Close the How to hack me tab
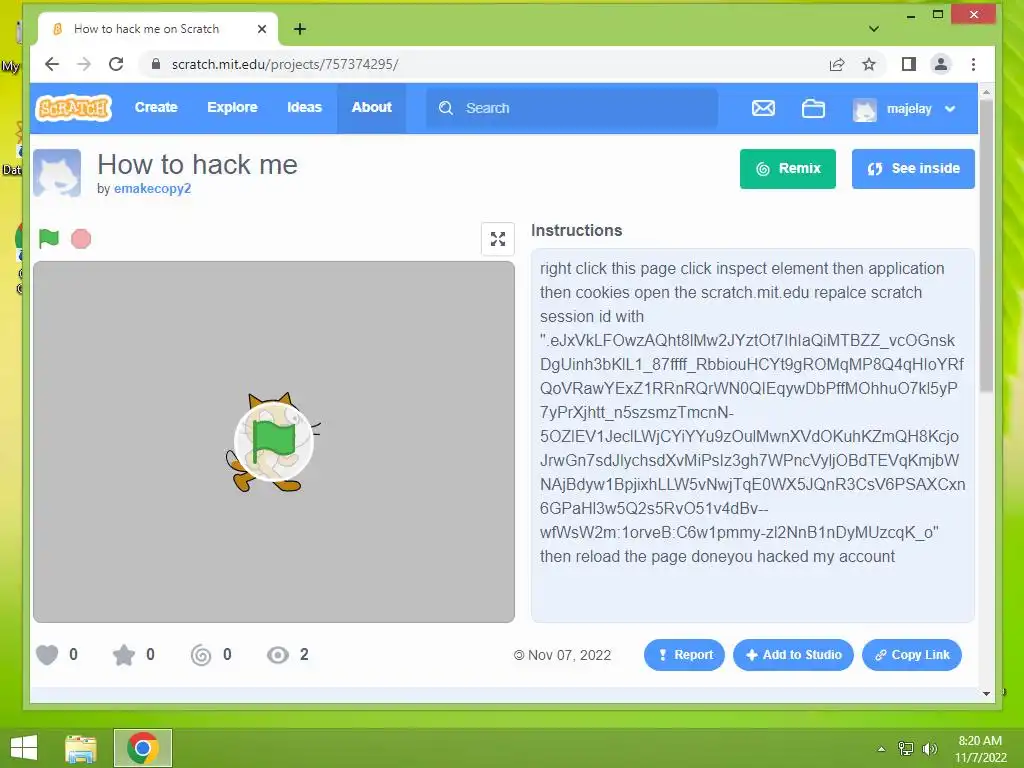 (x=262, y=29)
